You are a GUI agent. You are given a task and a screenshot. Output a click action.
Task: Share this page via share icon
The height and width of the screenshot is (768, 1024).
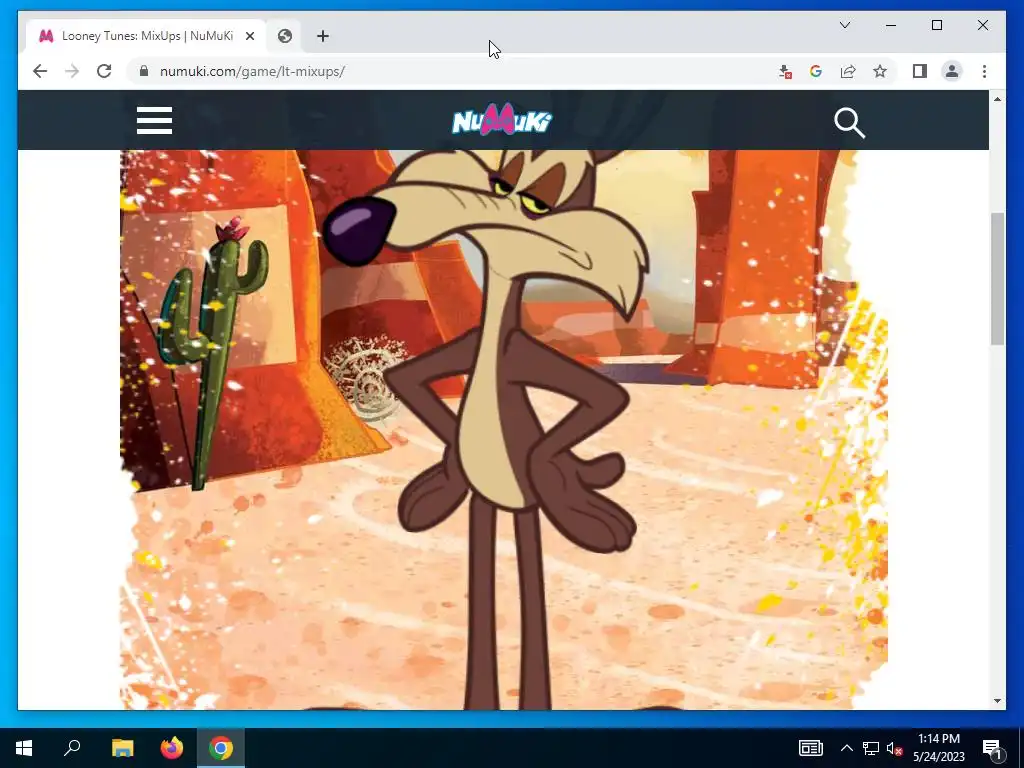coord(848,71)
